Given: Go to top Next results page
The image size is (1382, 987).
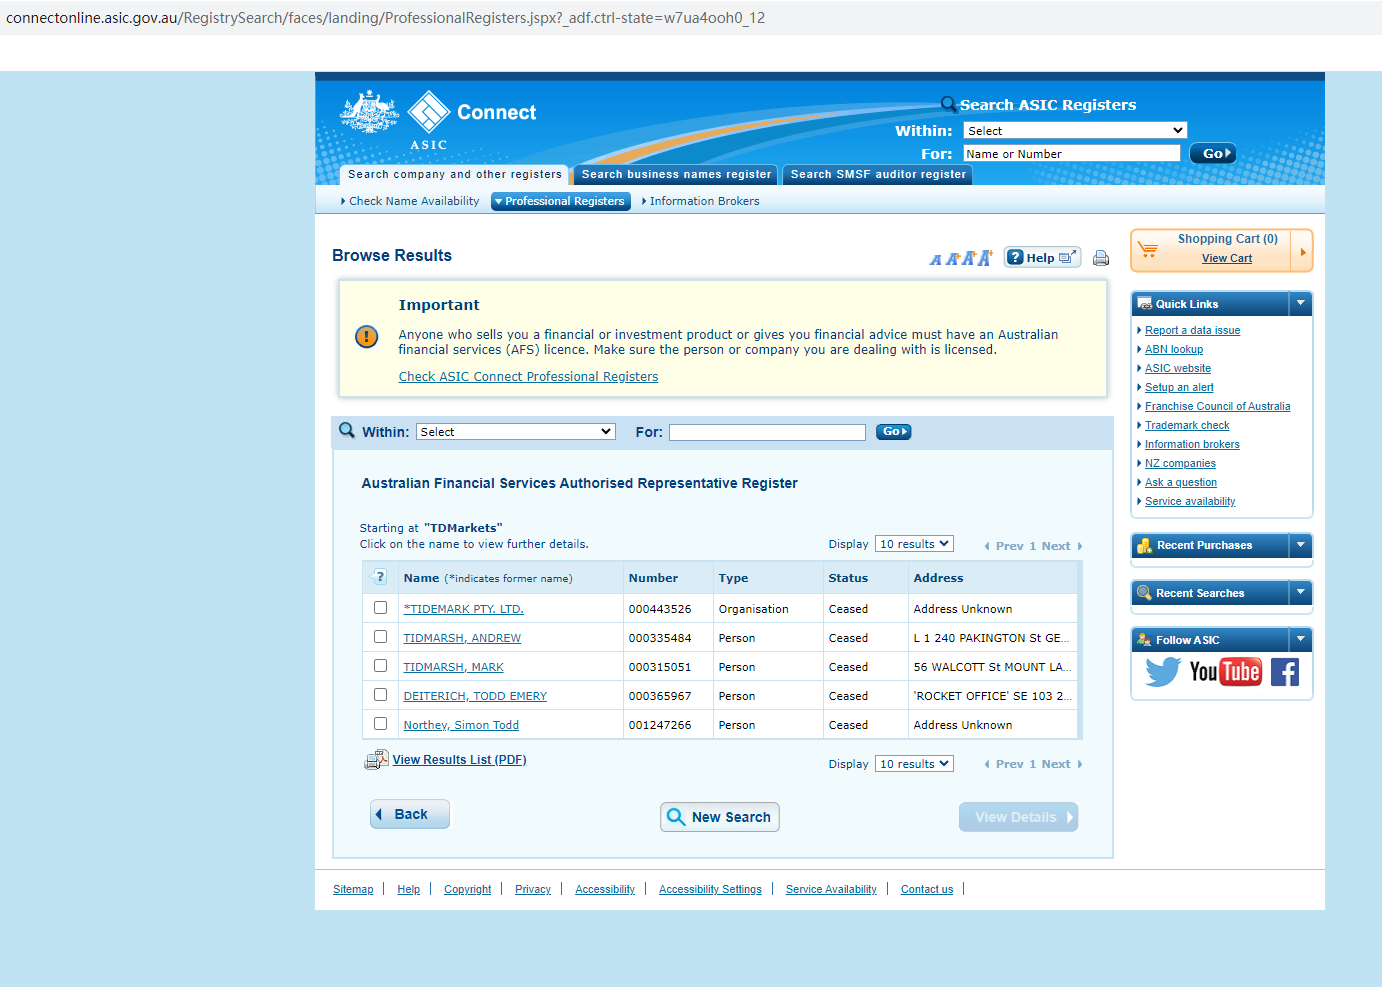Looking at the screenshot, I should (1062, 546).
